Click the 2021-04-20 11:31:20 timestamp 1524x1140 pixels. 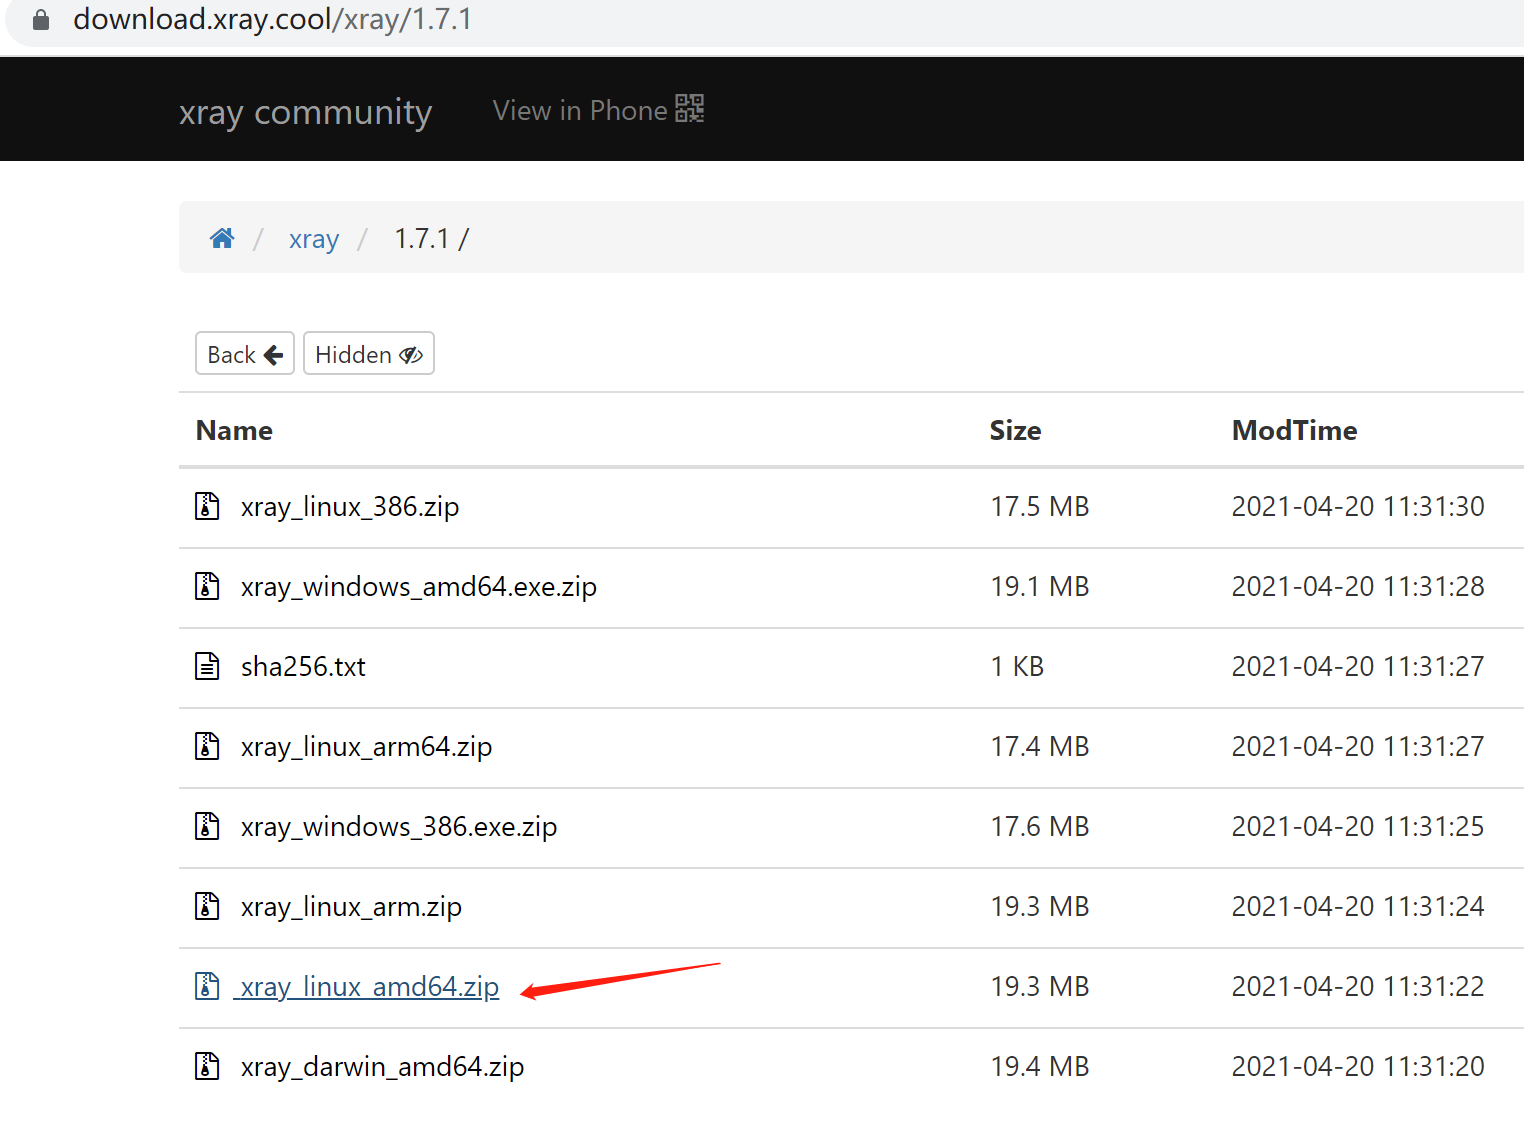[x=1358, y=1066]
